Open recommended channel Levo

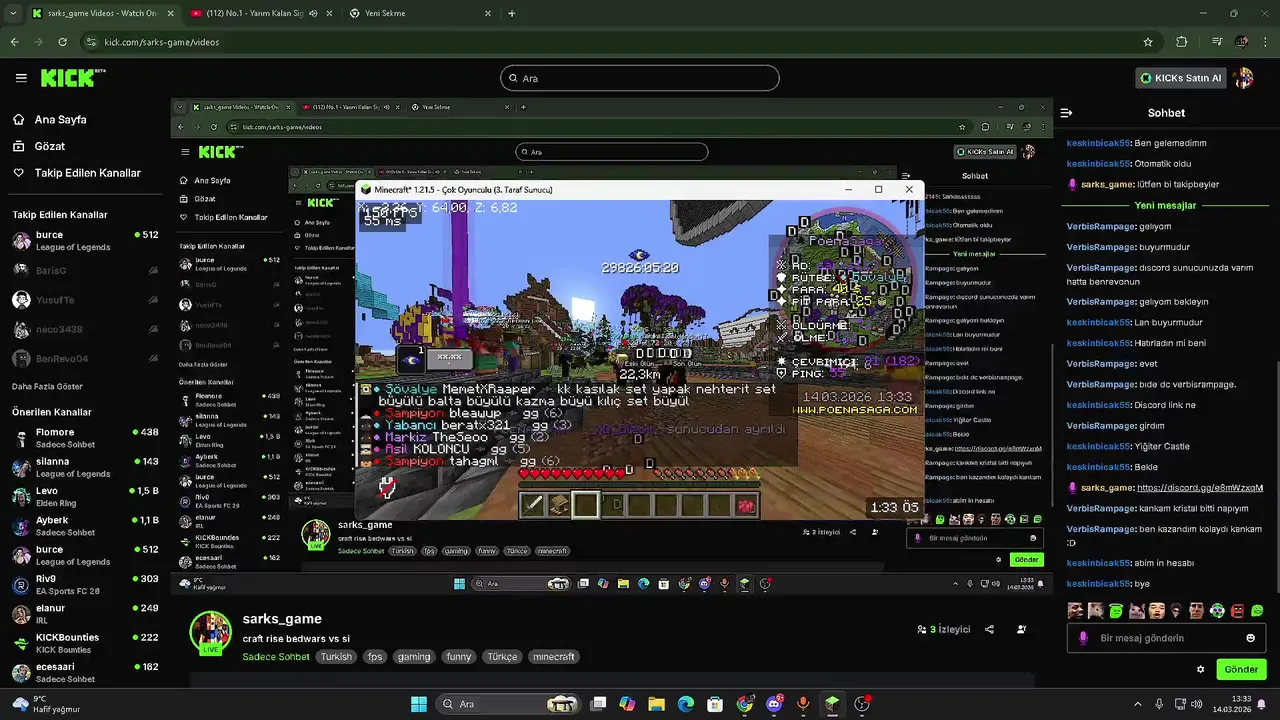(85, 497)
